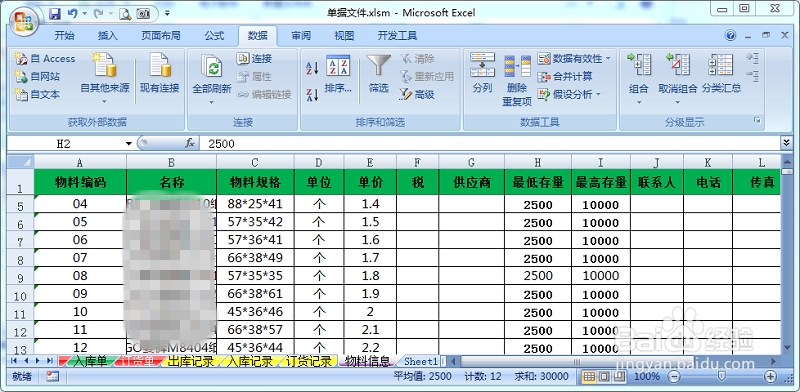This screenshot has height=392, width=800.
Task: Open the 公式 (Formulas) ribbon tab
Action: pos(214,36)
